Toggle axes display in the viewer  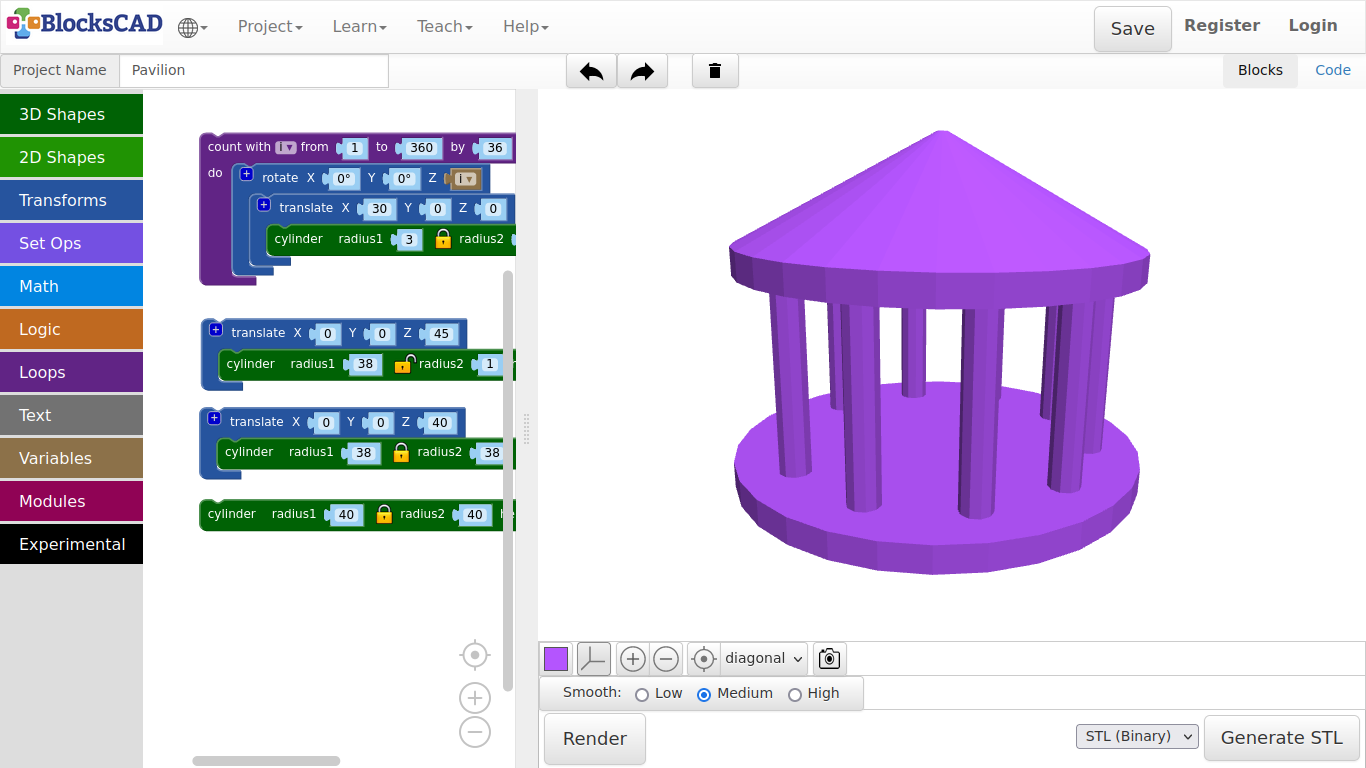[594, 659]
